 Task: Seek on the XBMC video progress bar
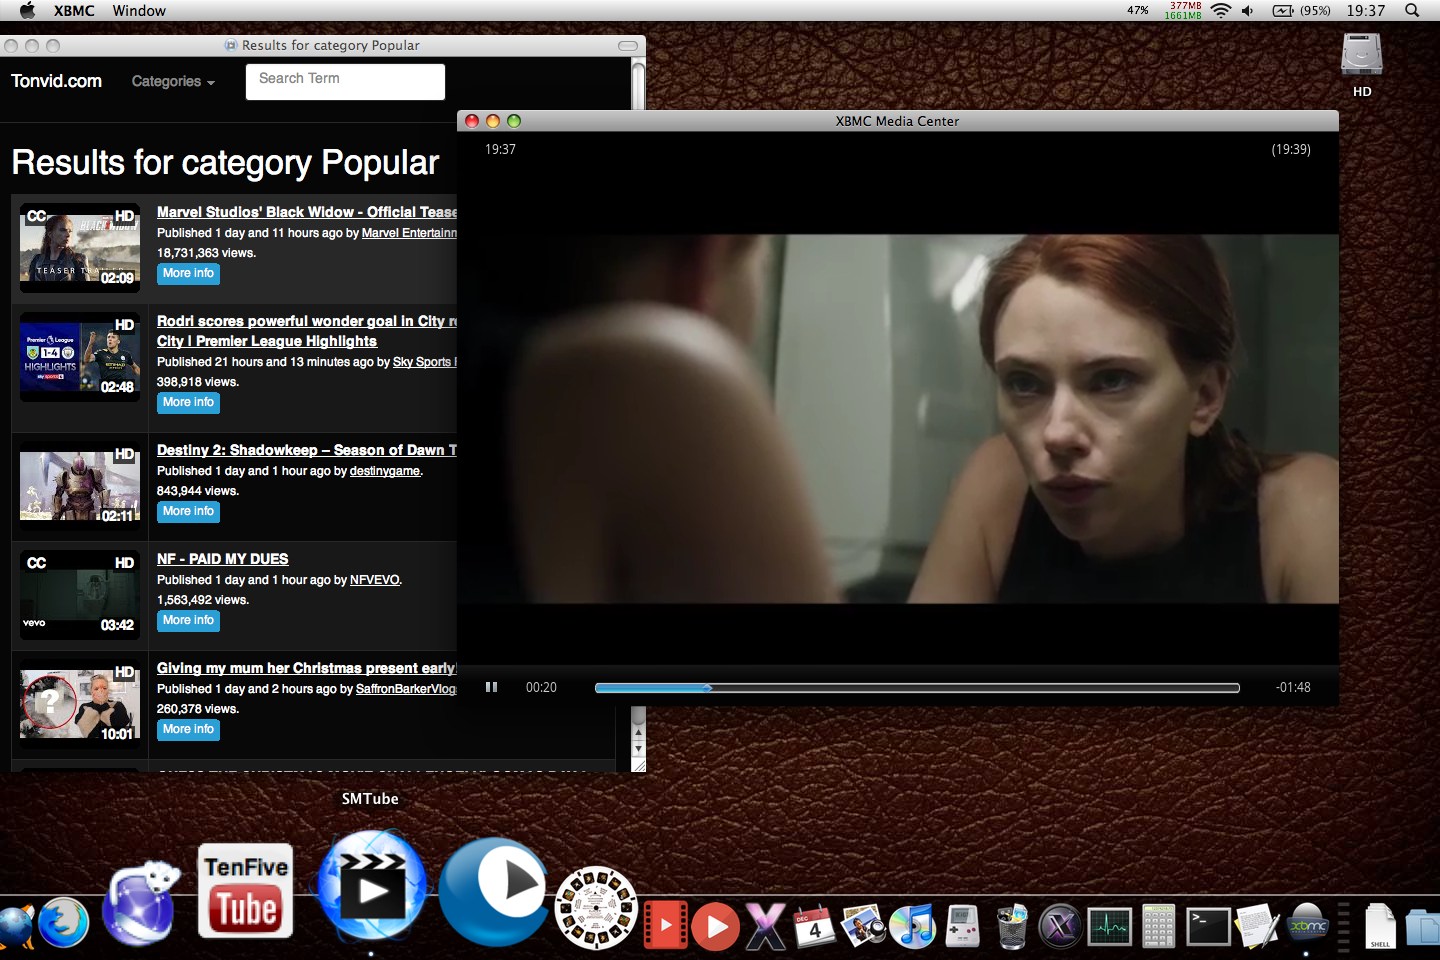pyautogui.click(x=917, y=687)
